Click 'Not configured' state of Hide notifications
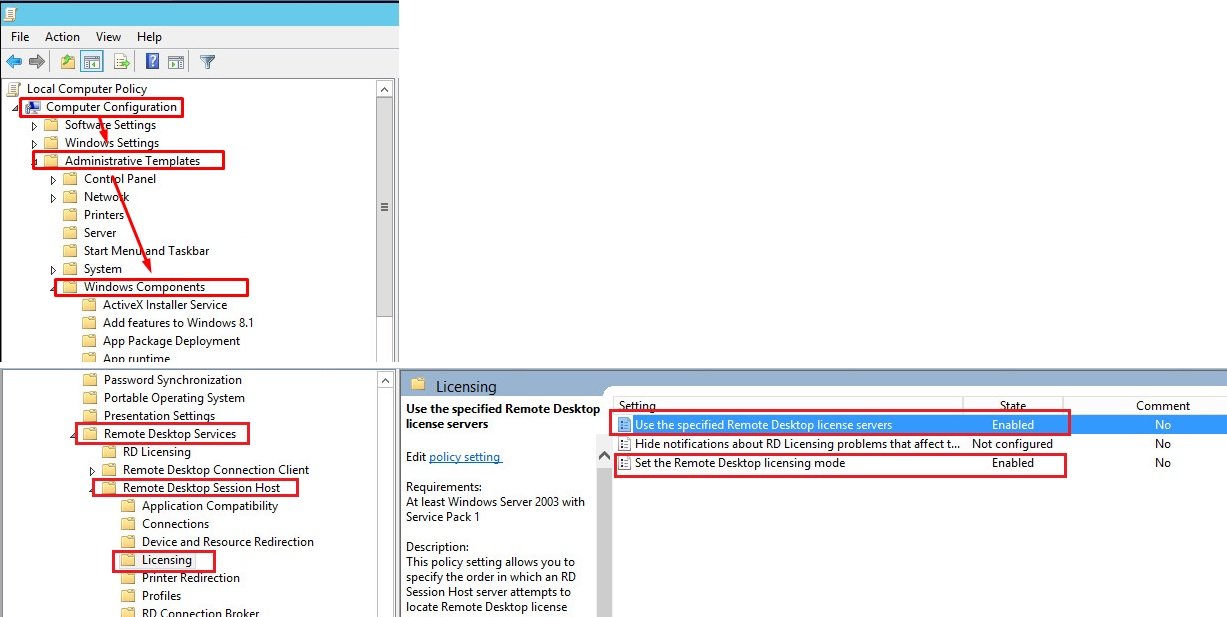The image size is (1227, 617). (1012, 444)
